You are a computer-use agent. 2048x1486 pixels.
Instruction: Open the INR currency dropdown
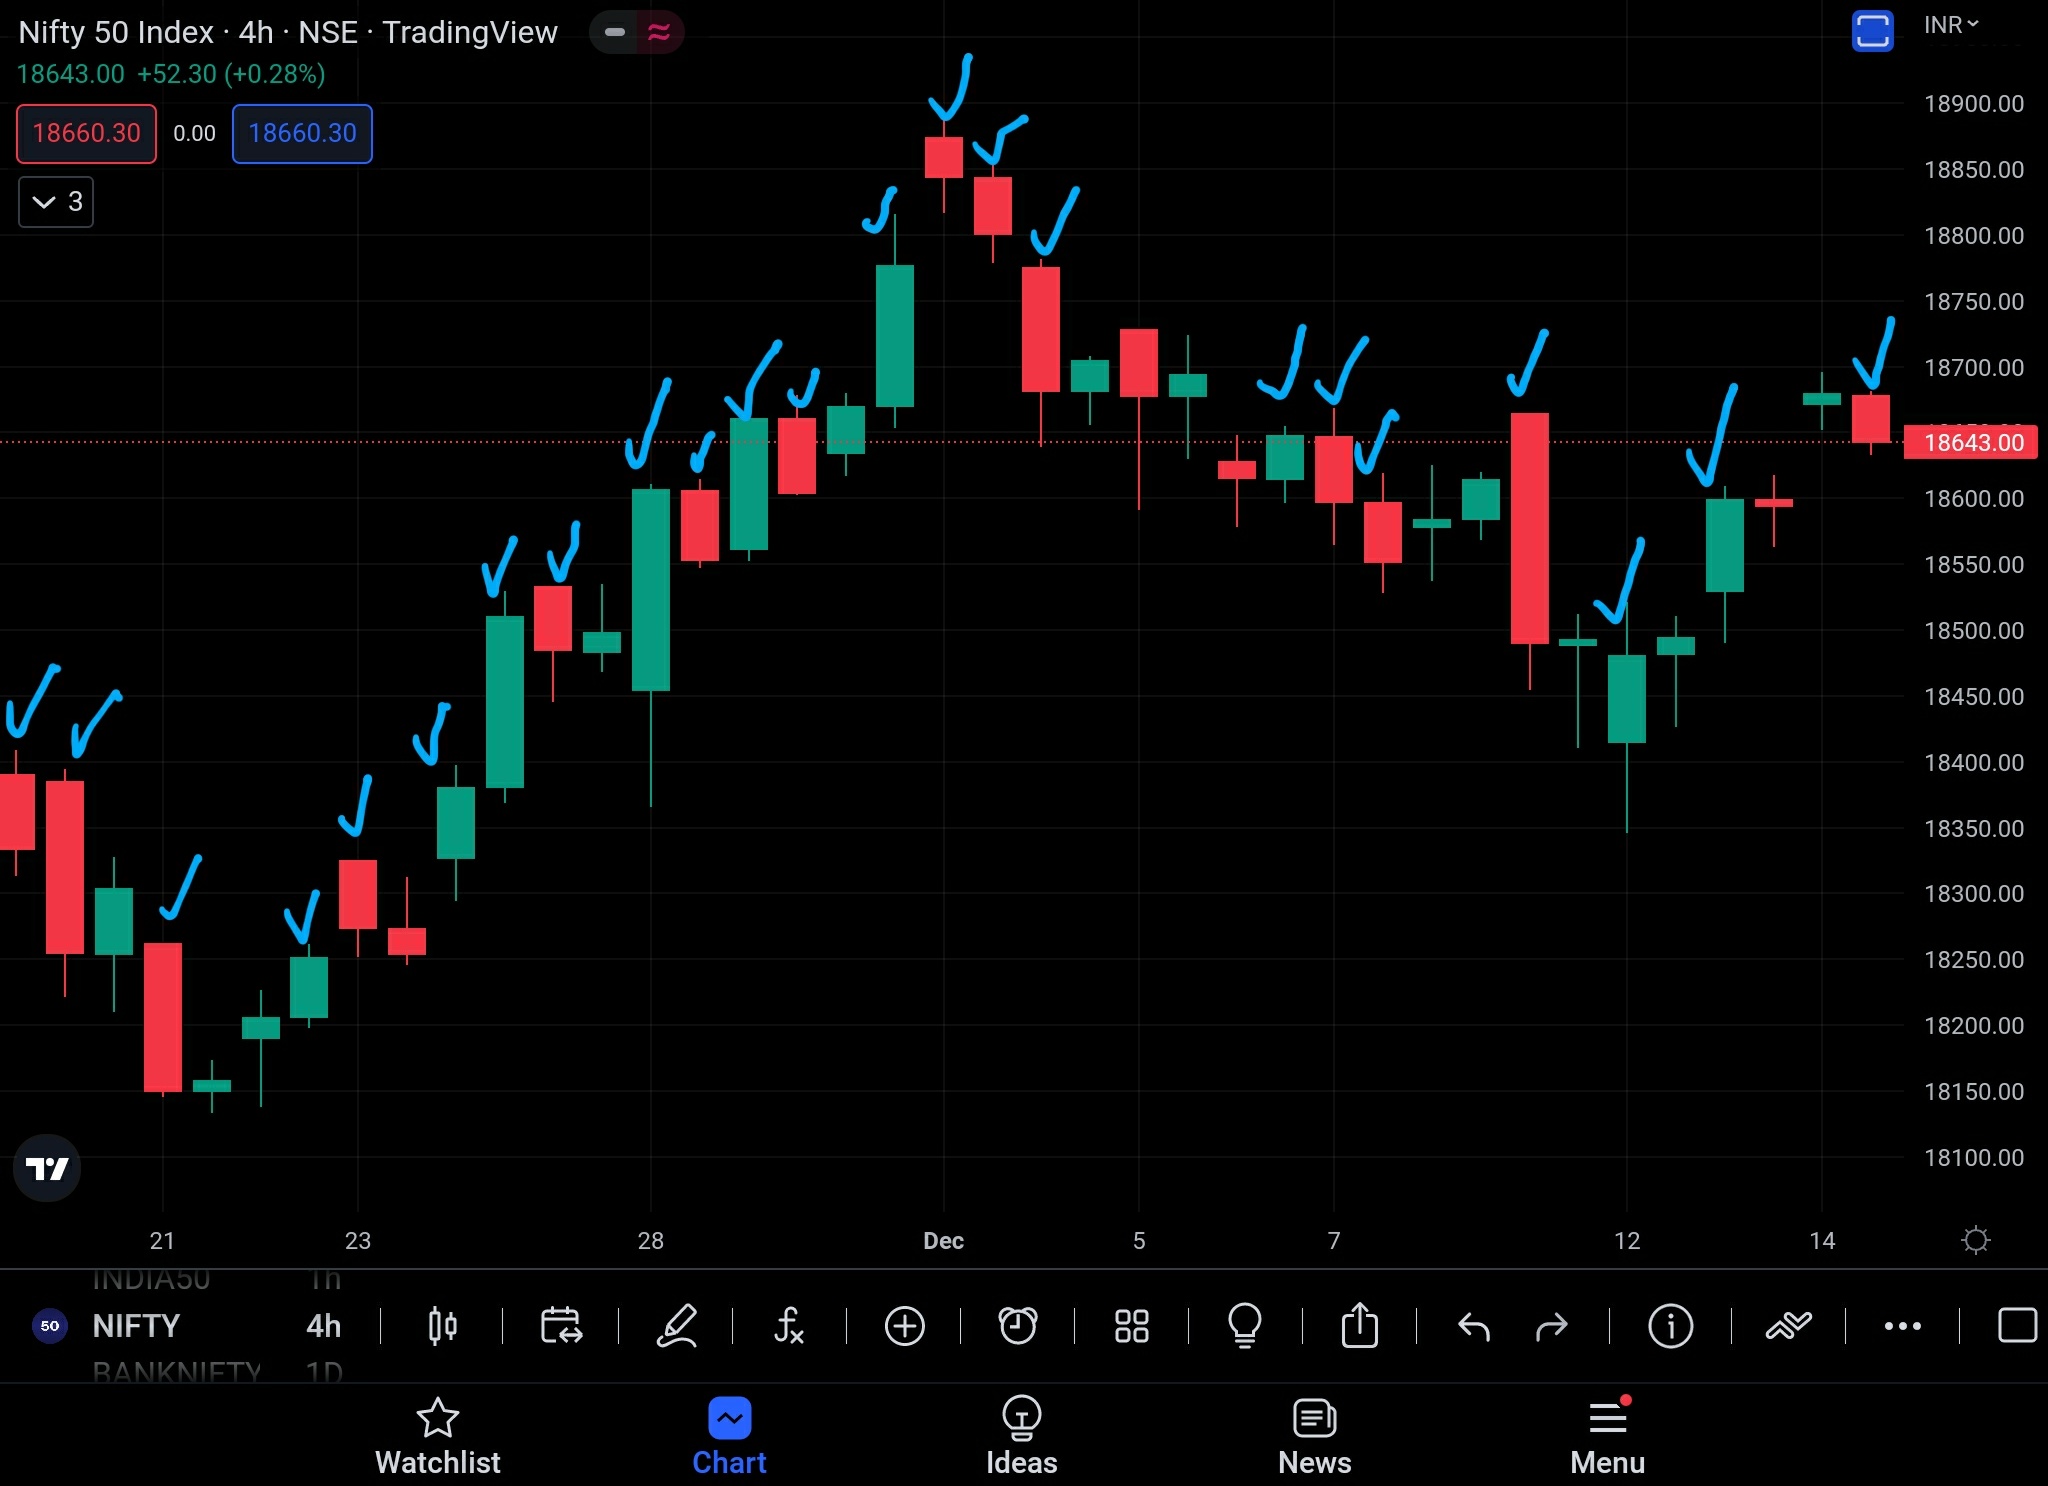coord(1951,26)
